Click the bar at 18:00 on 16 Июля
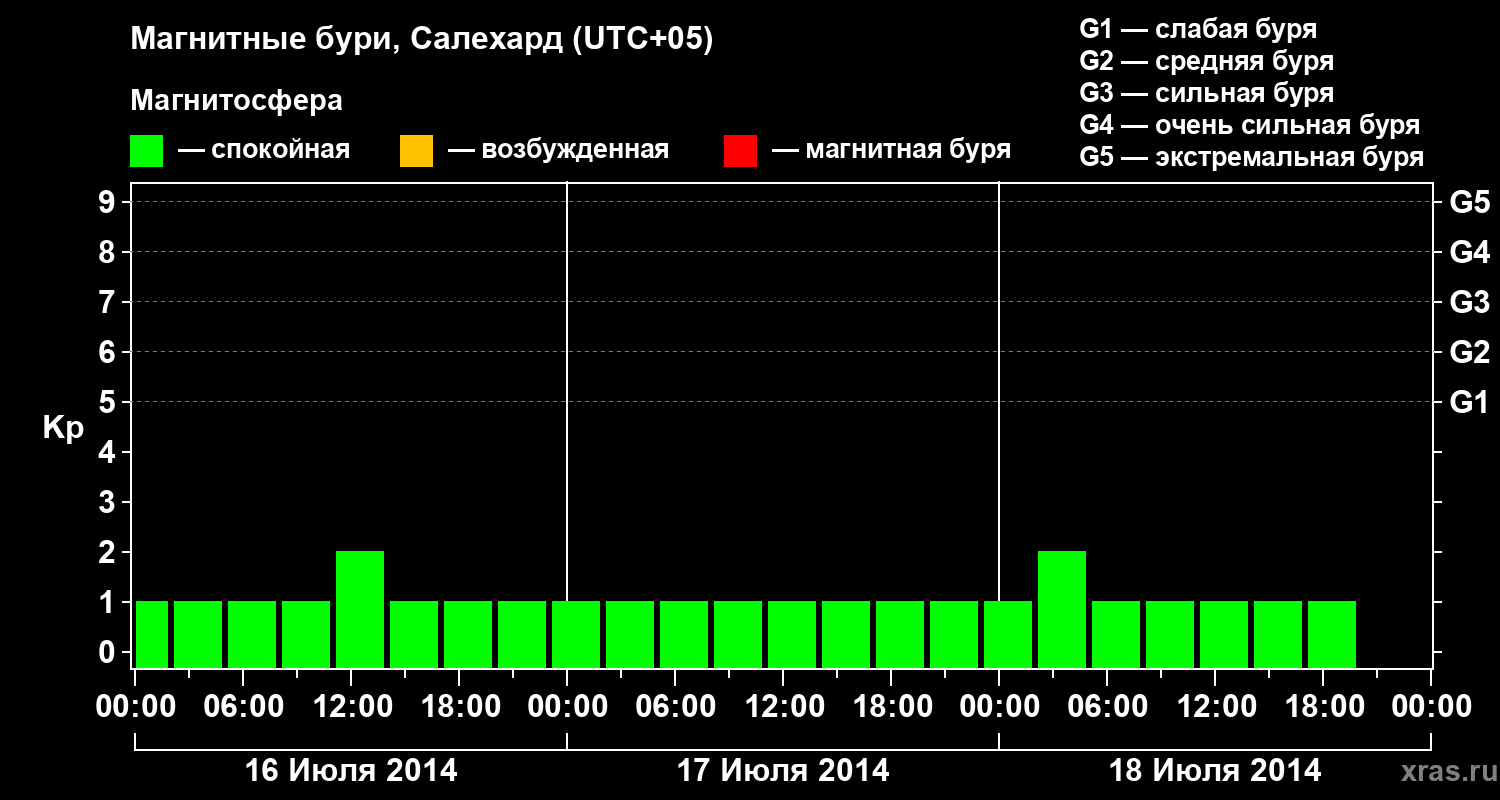The image size is (1500, 800). pos(468,634)
